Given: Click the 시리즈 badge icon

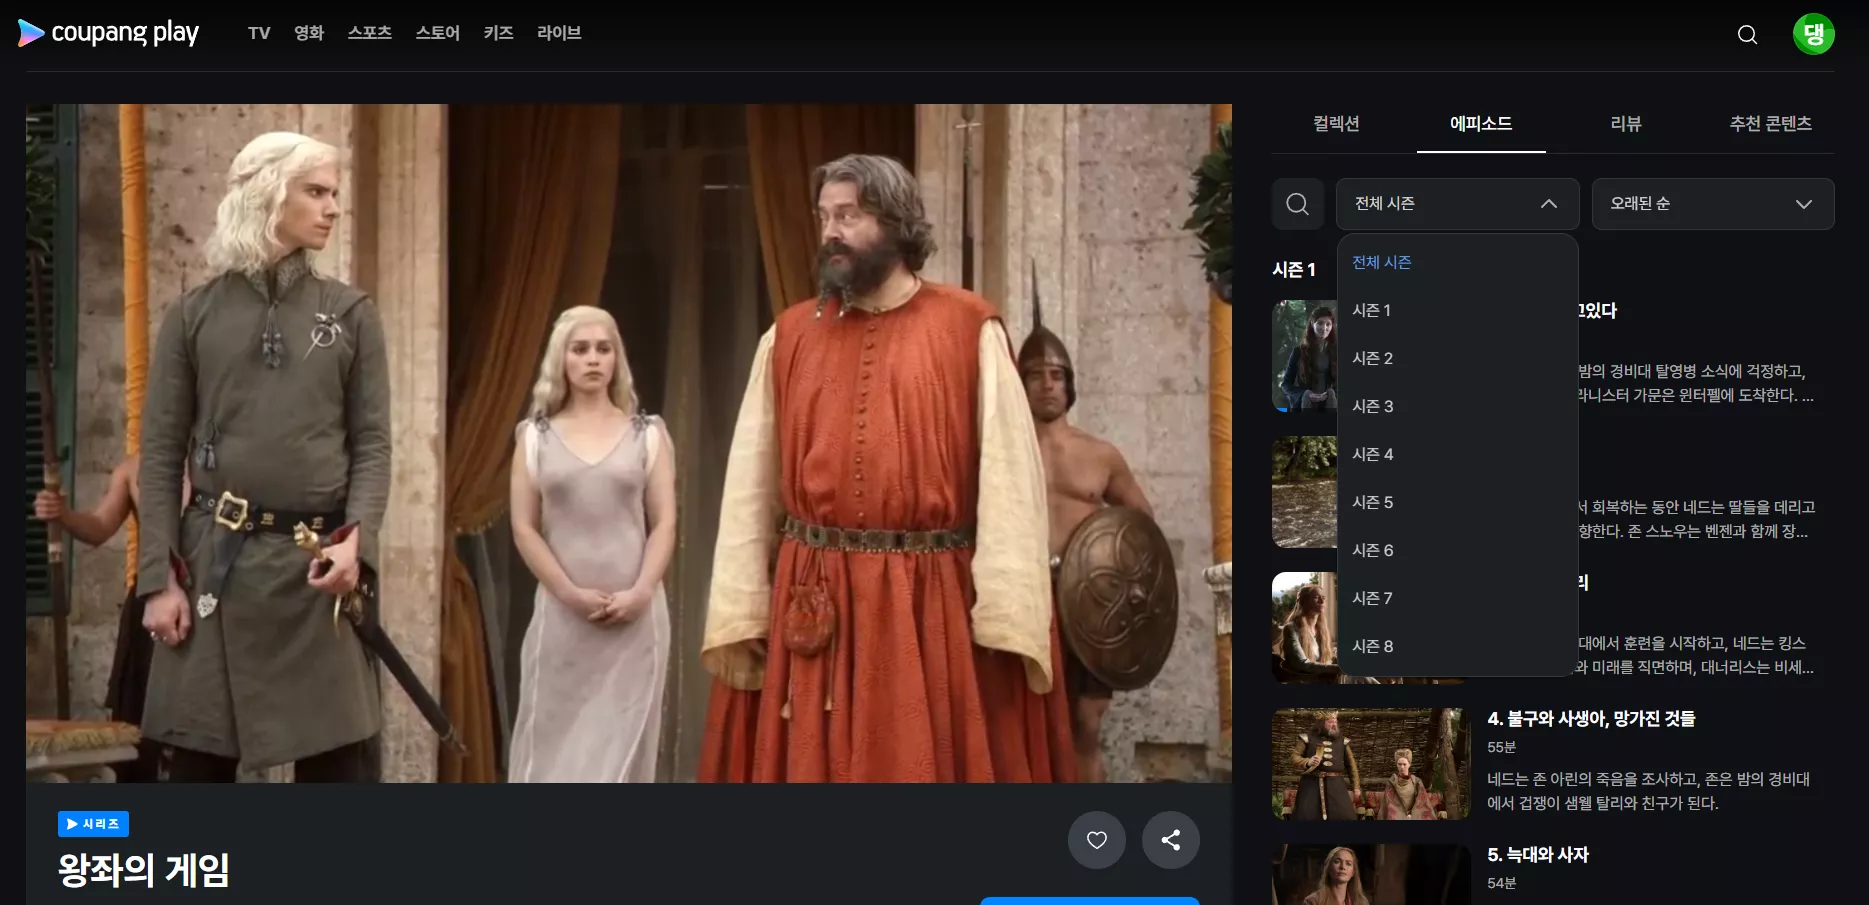Looking at the screenshot, I should (93, 824).
